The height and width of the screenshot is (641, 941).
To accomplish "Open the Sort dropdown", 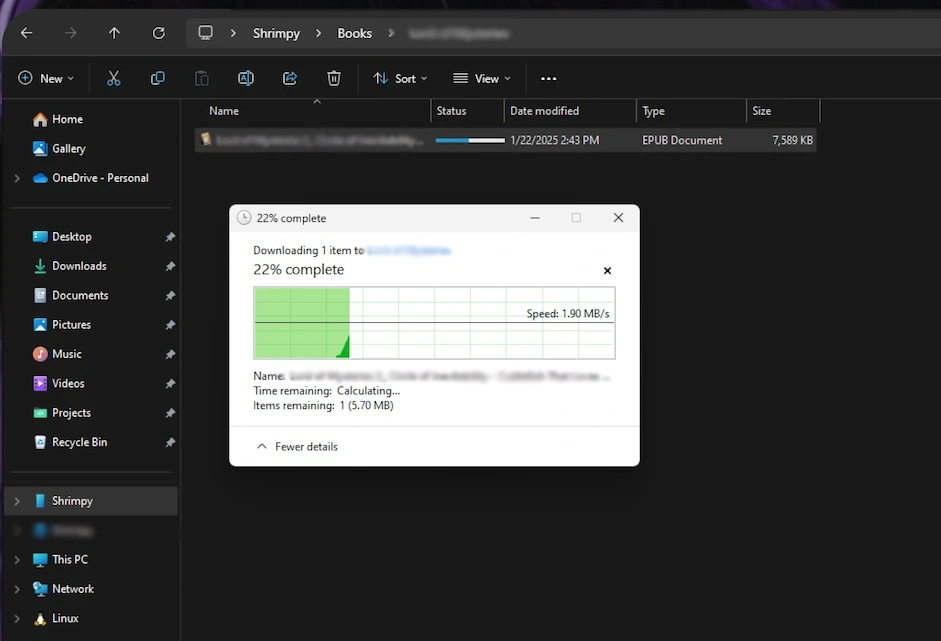I will (x=400, y=79).
